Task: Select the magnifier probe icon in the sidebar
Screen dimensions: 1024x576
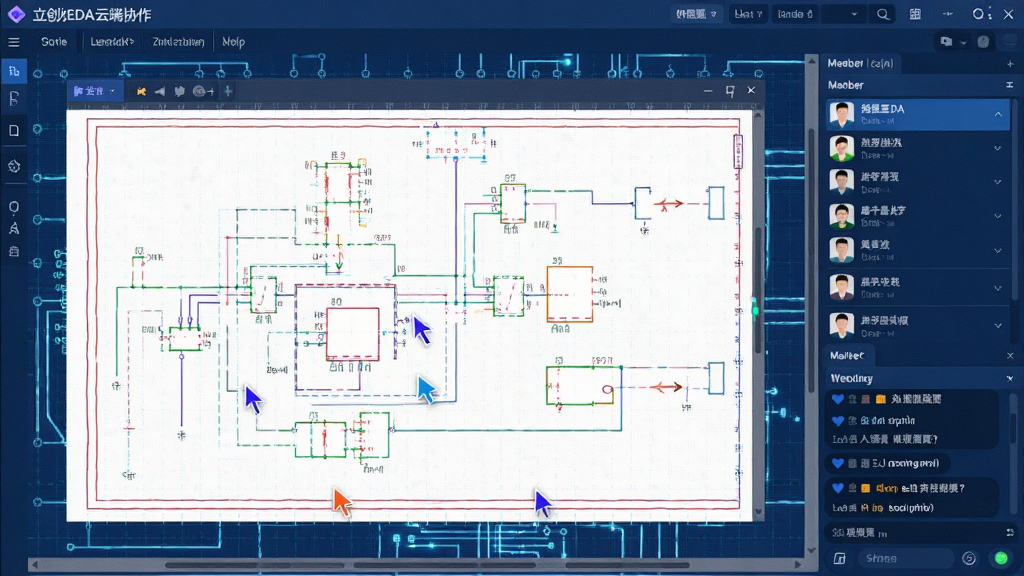Action: coord(14,208)
